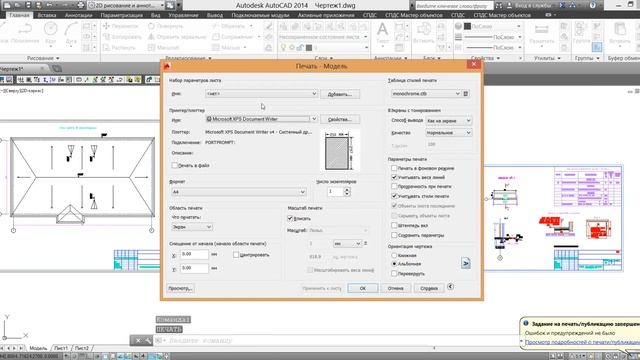Viewport: 640px width, 360px height.
Task: Click the OK button in print dialog
Action: coord(362,288)
